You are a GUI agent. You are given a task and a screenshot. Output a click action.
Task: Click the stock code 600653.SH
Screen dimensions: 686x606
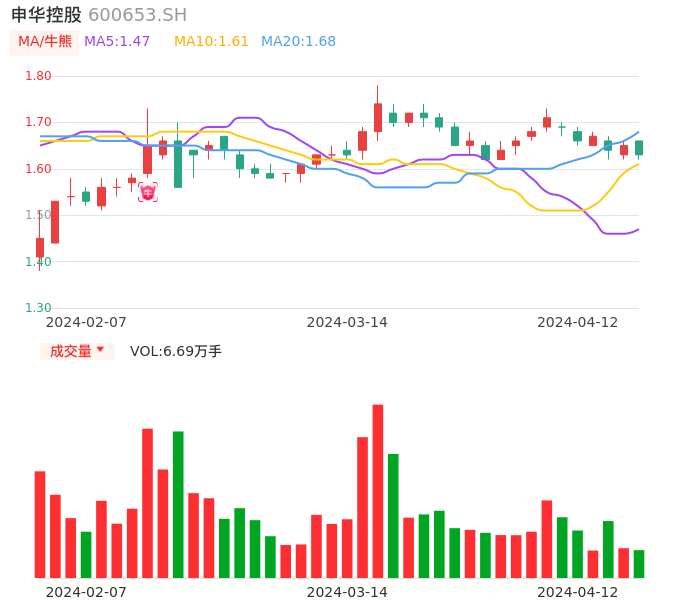click(137, 15)
